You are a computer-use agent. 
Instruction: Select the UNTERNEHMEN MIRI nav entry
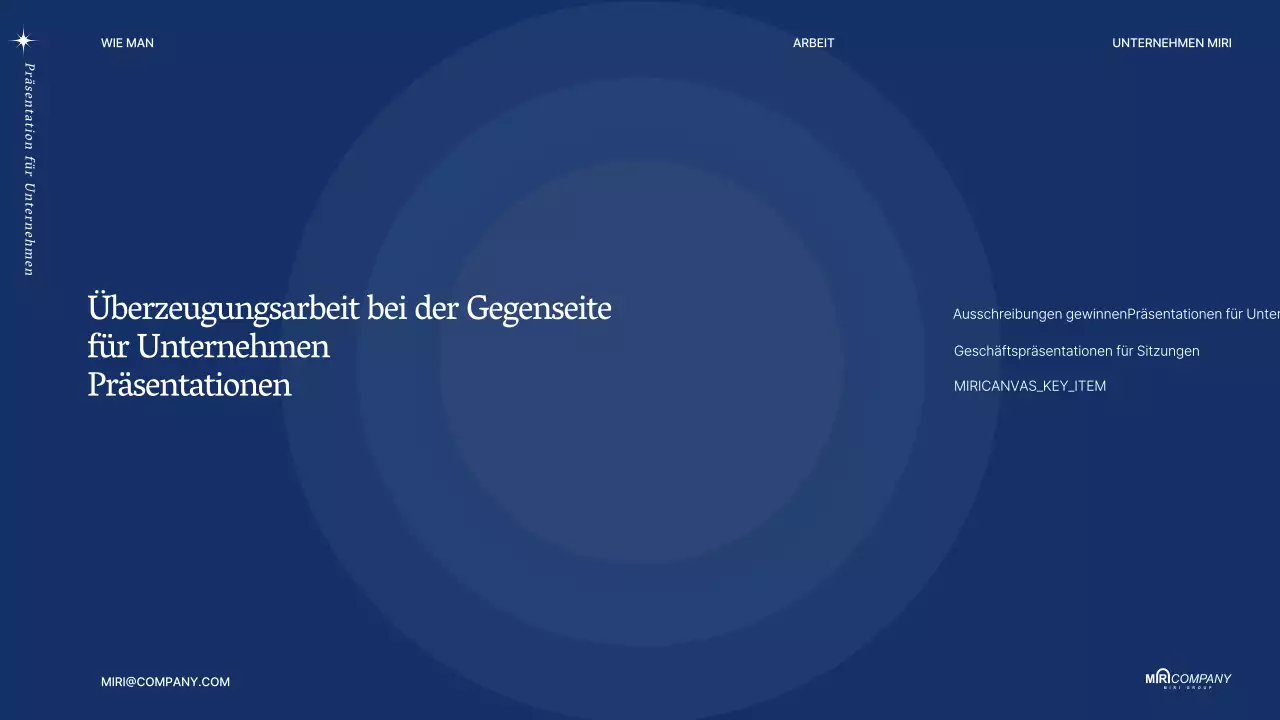point(1171,43)
